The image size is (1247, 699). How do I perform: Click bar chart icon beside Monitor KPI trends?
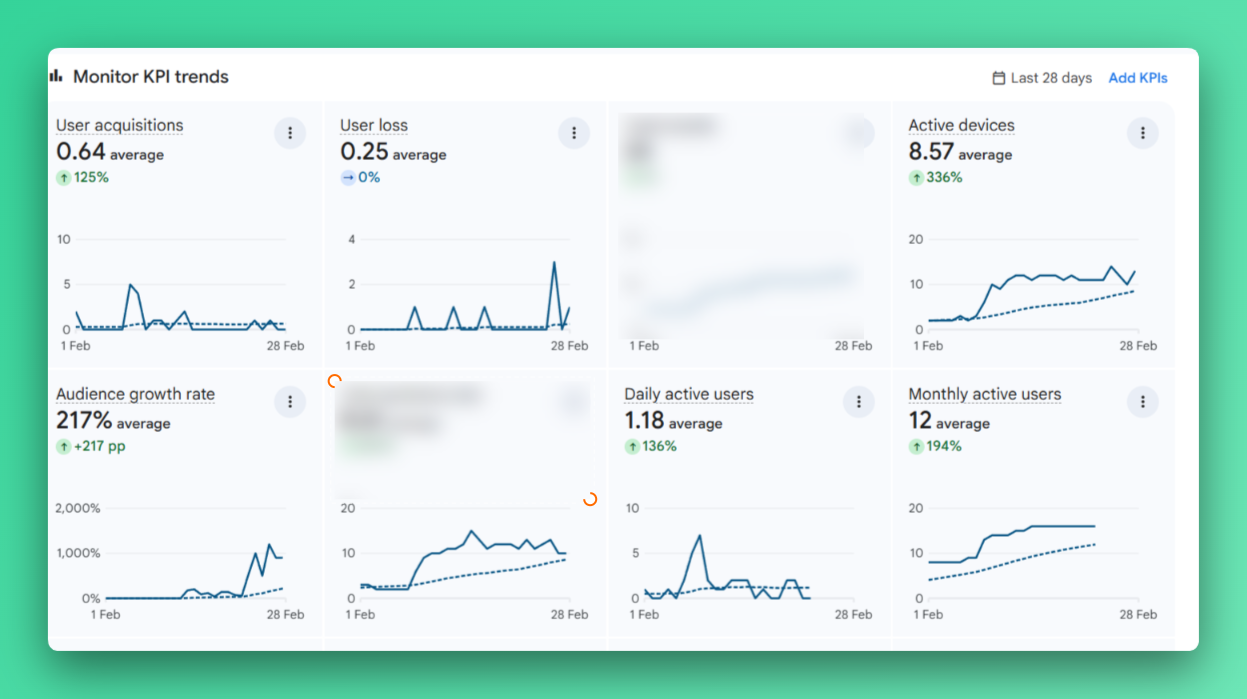click(x=56, y=76)
